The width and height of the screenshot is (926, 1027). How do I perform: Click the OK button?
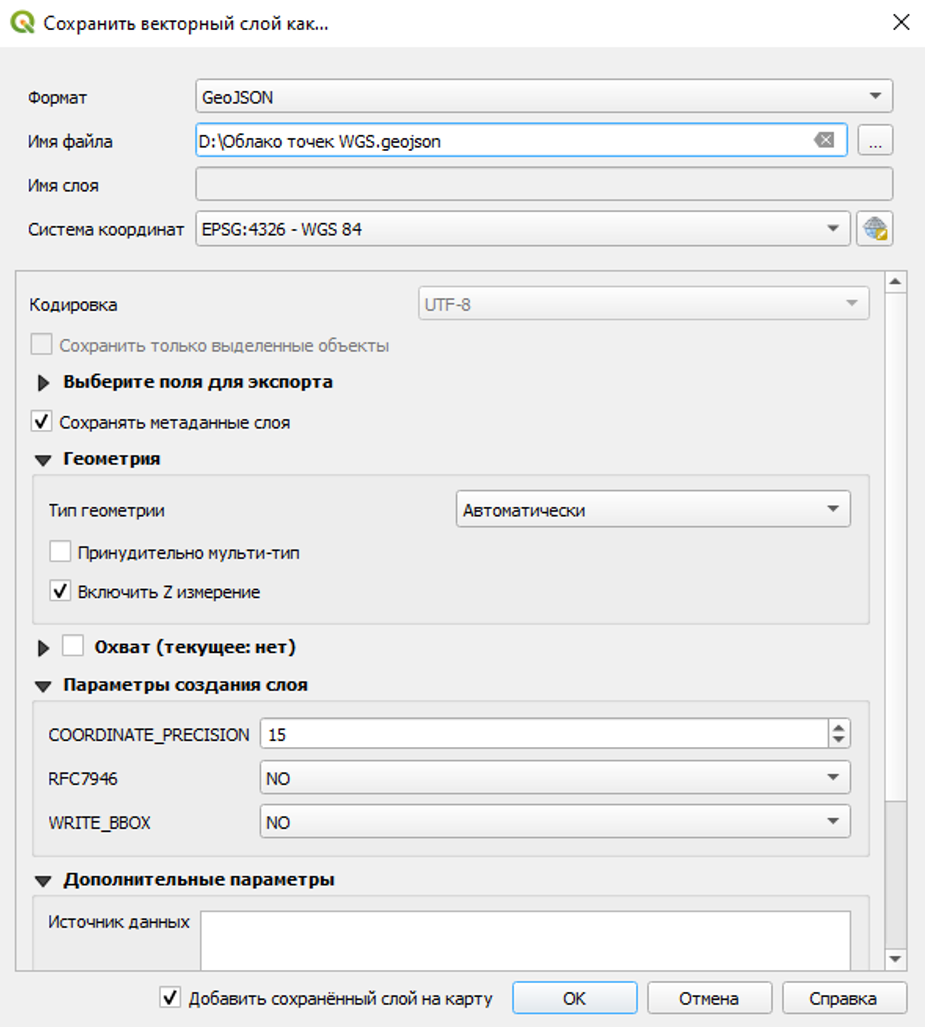[x=574, y=998]
